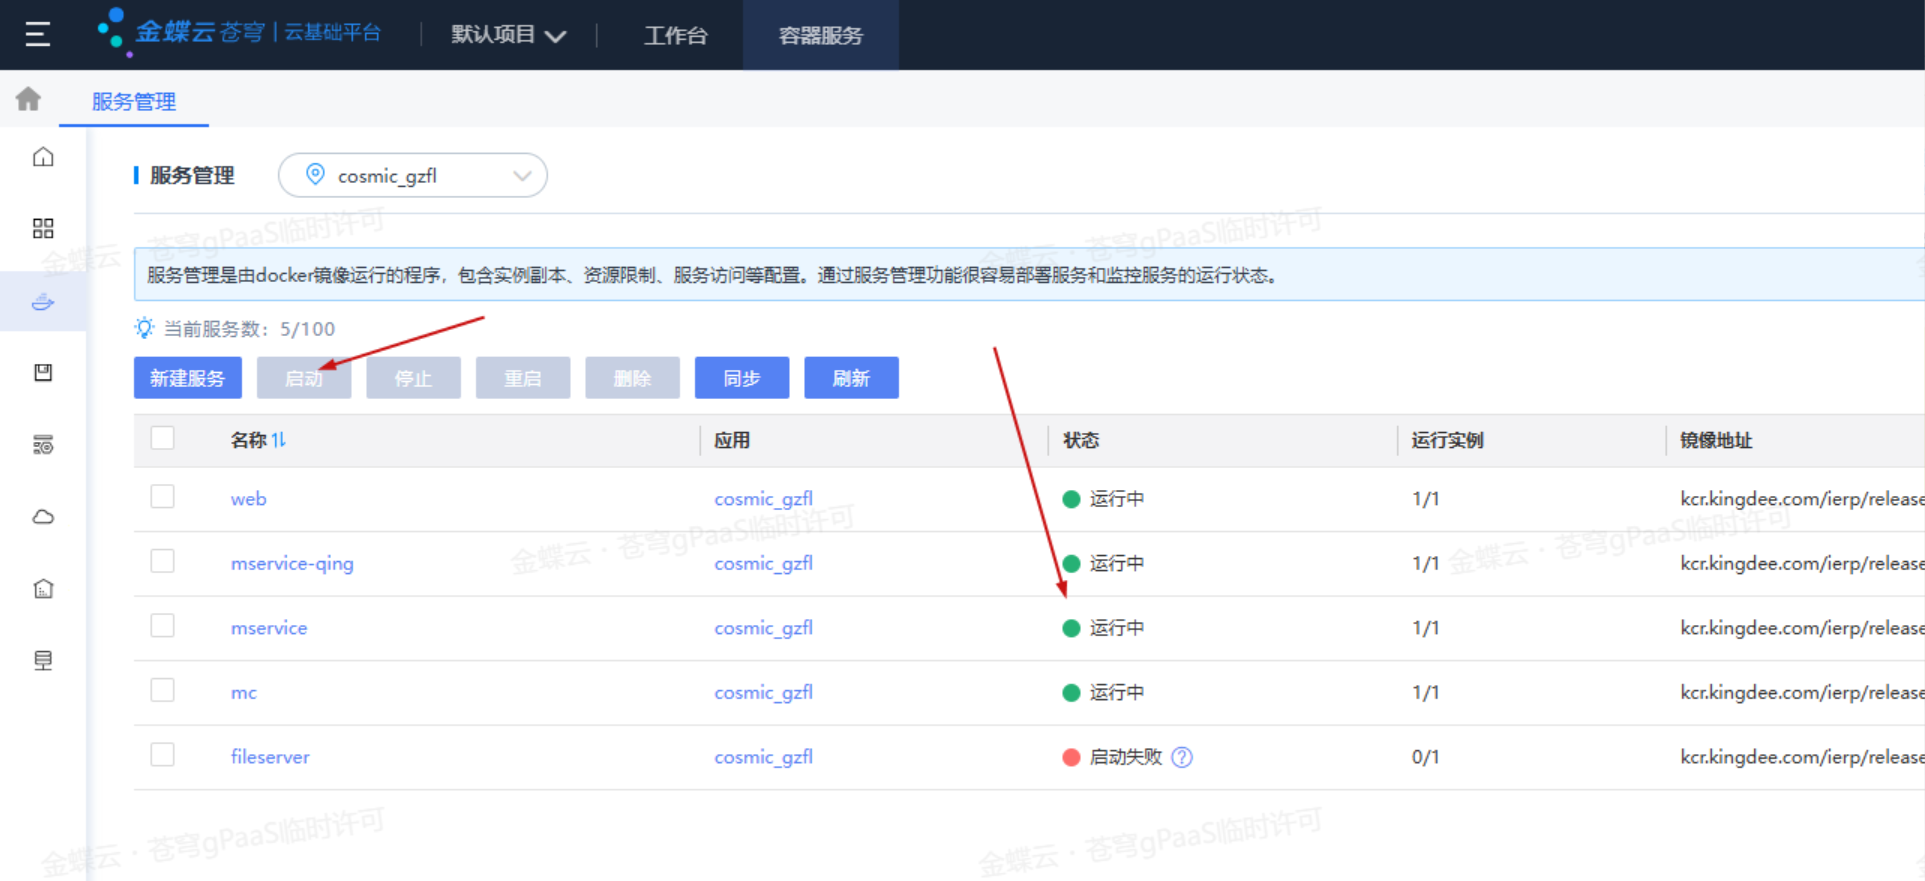The image size is (1925, 881).
Task: Open the sidebar server stack icon at bottom
Action: [x=43, y=660]
